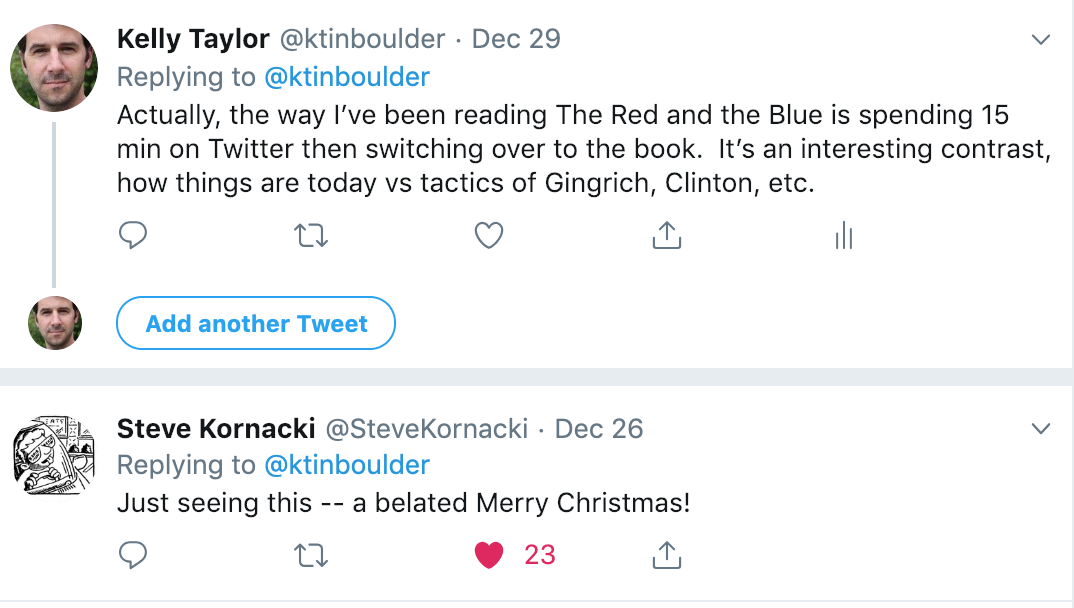Reply to Steve Kornacki's tweet
This screenshot has height=608, width=1074.
pyautogui.click(x=133, y=555)
